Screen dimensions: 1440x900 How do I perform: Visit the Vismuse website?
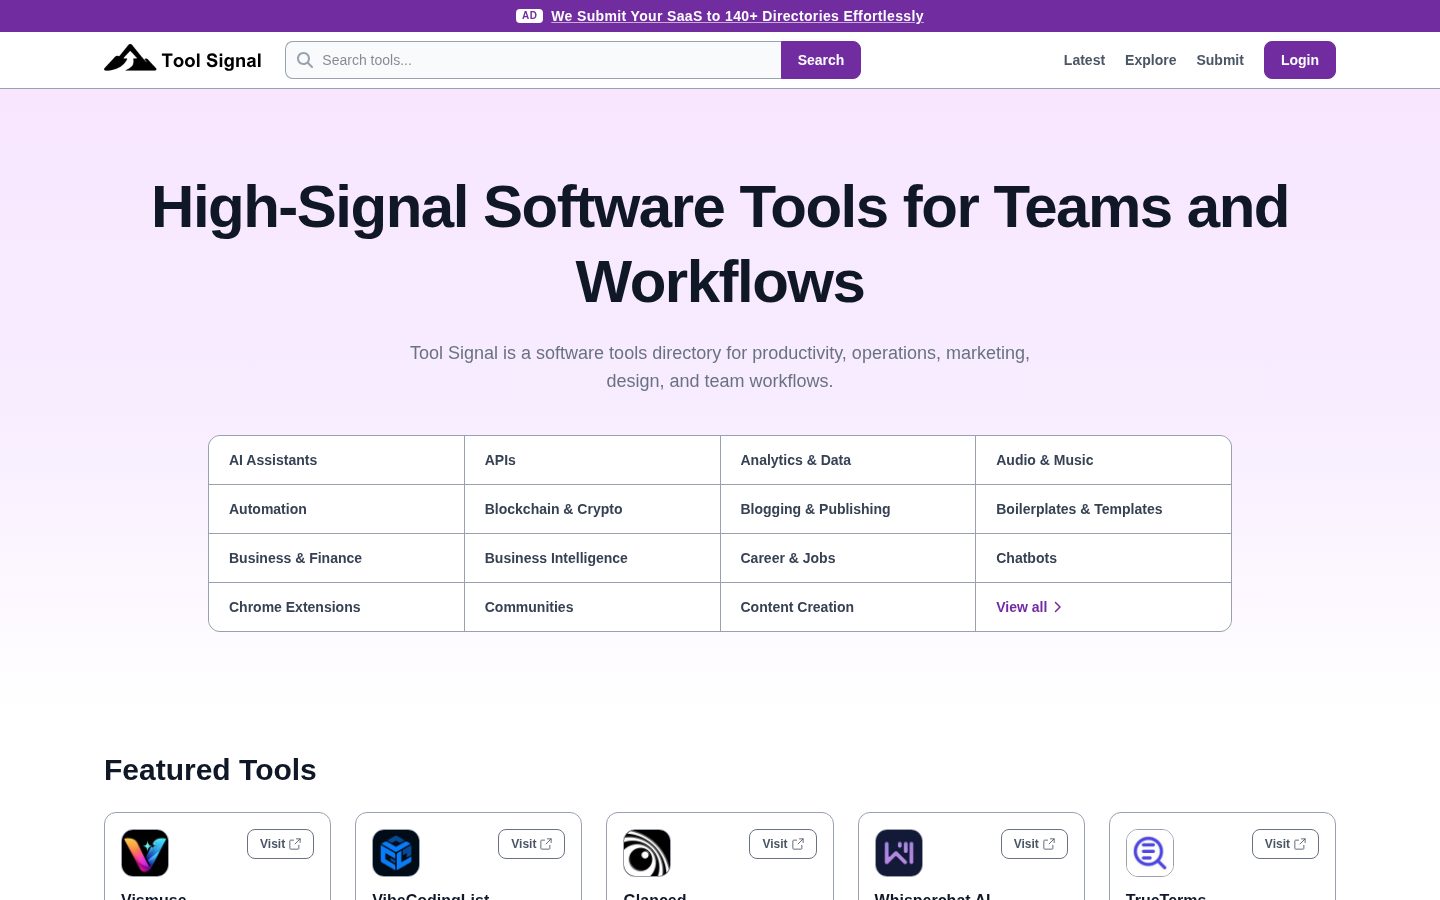[280, 844]
